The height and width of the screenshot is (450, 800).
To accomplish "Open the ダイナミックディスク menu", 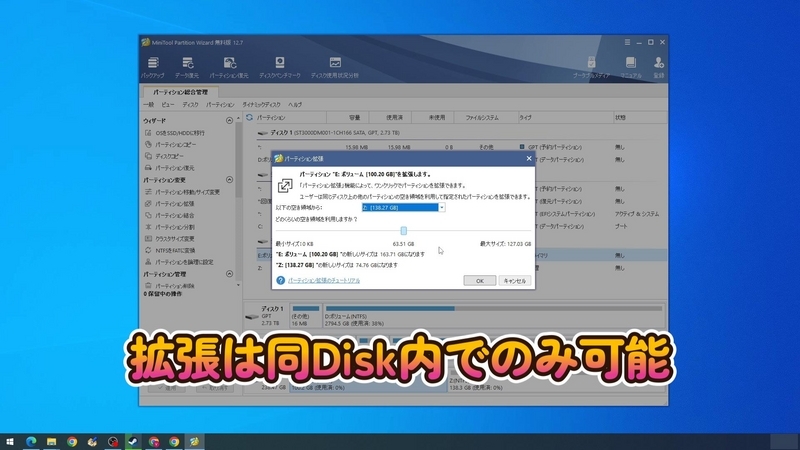I will tap(261, 105).
